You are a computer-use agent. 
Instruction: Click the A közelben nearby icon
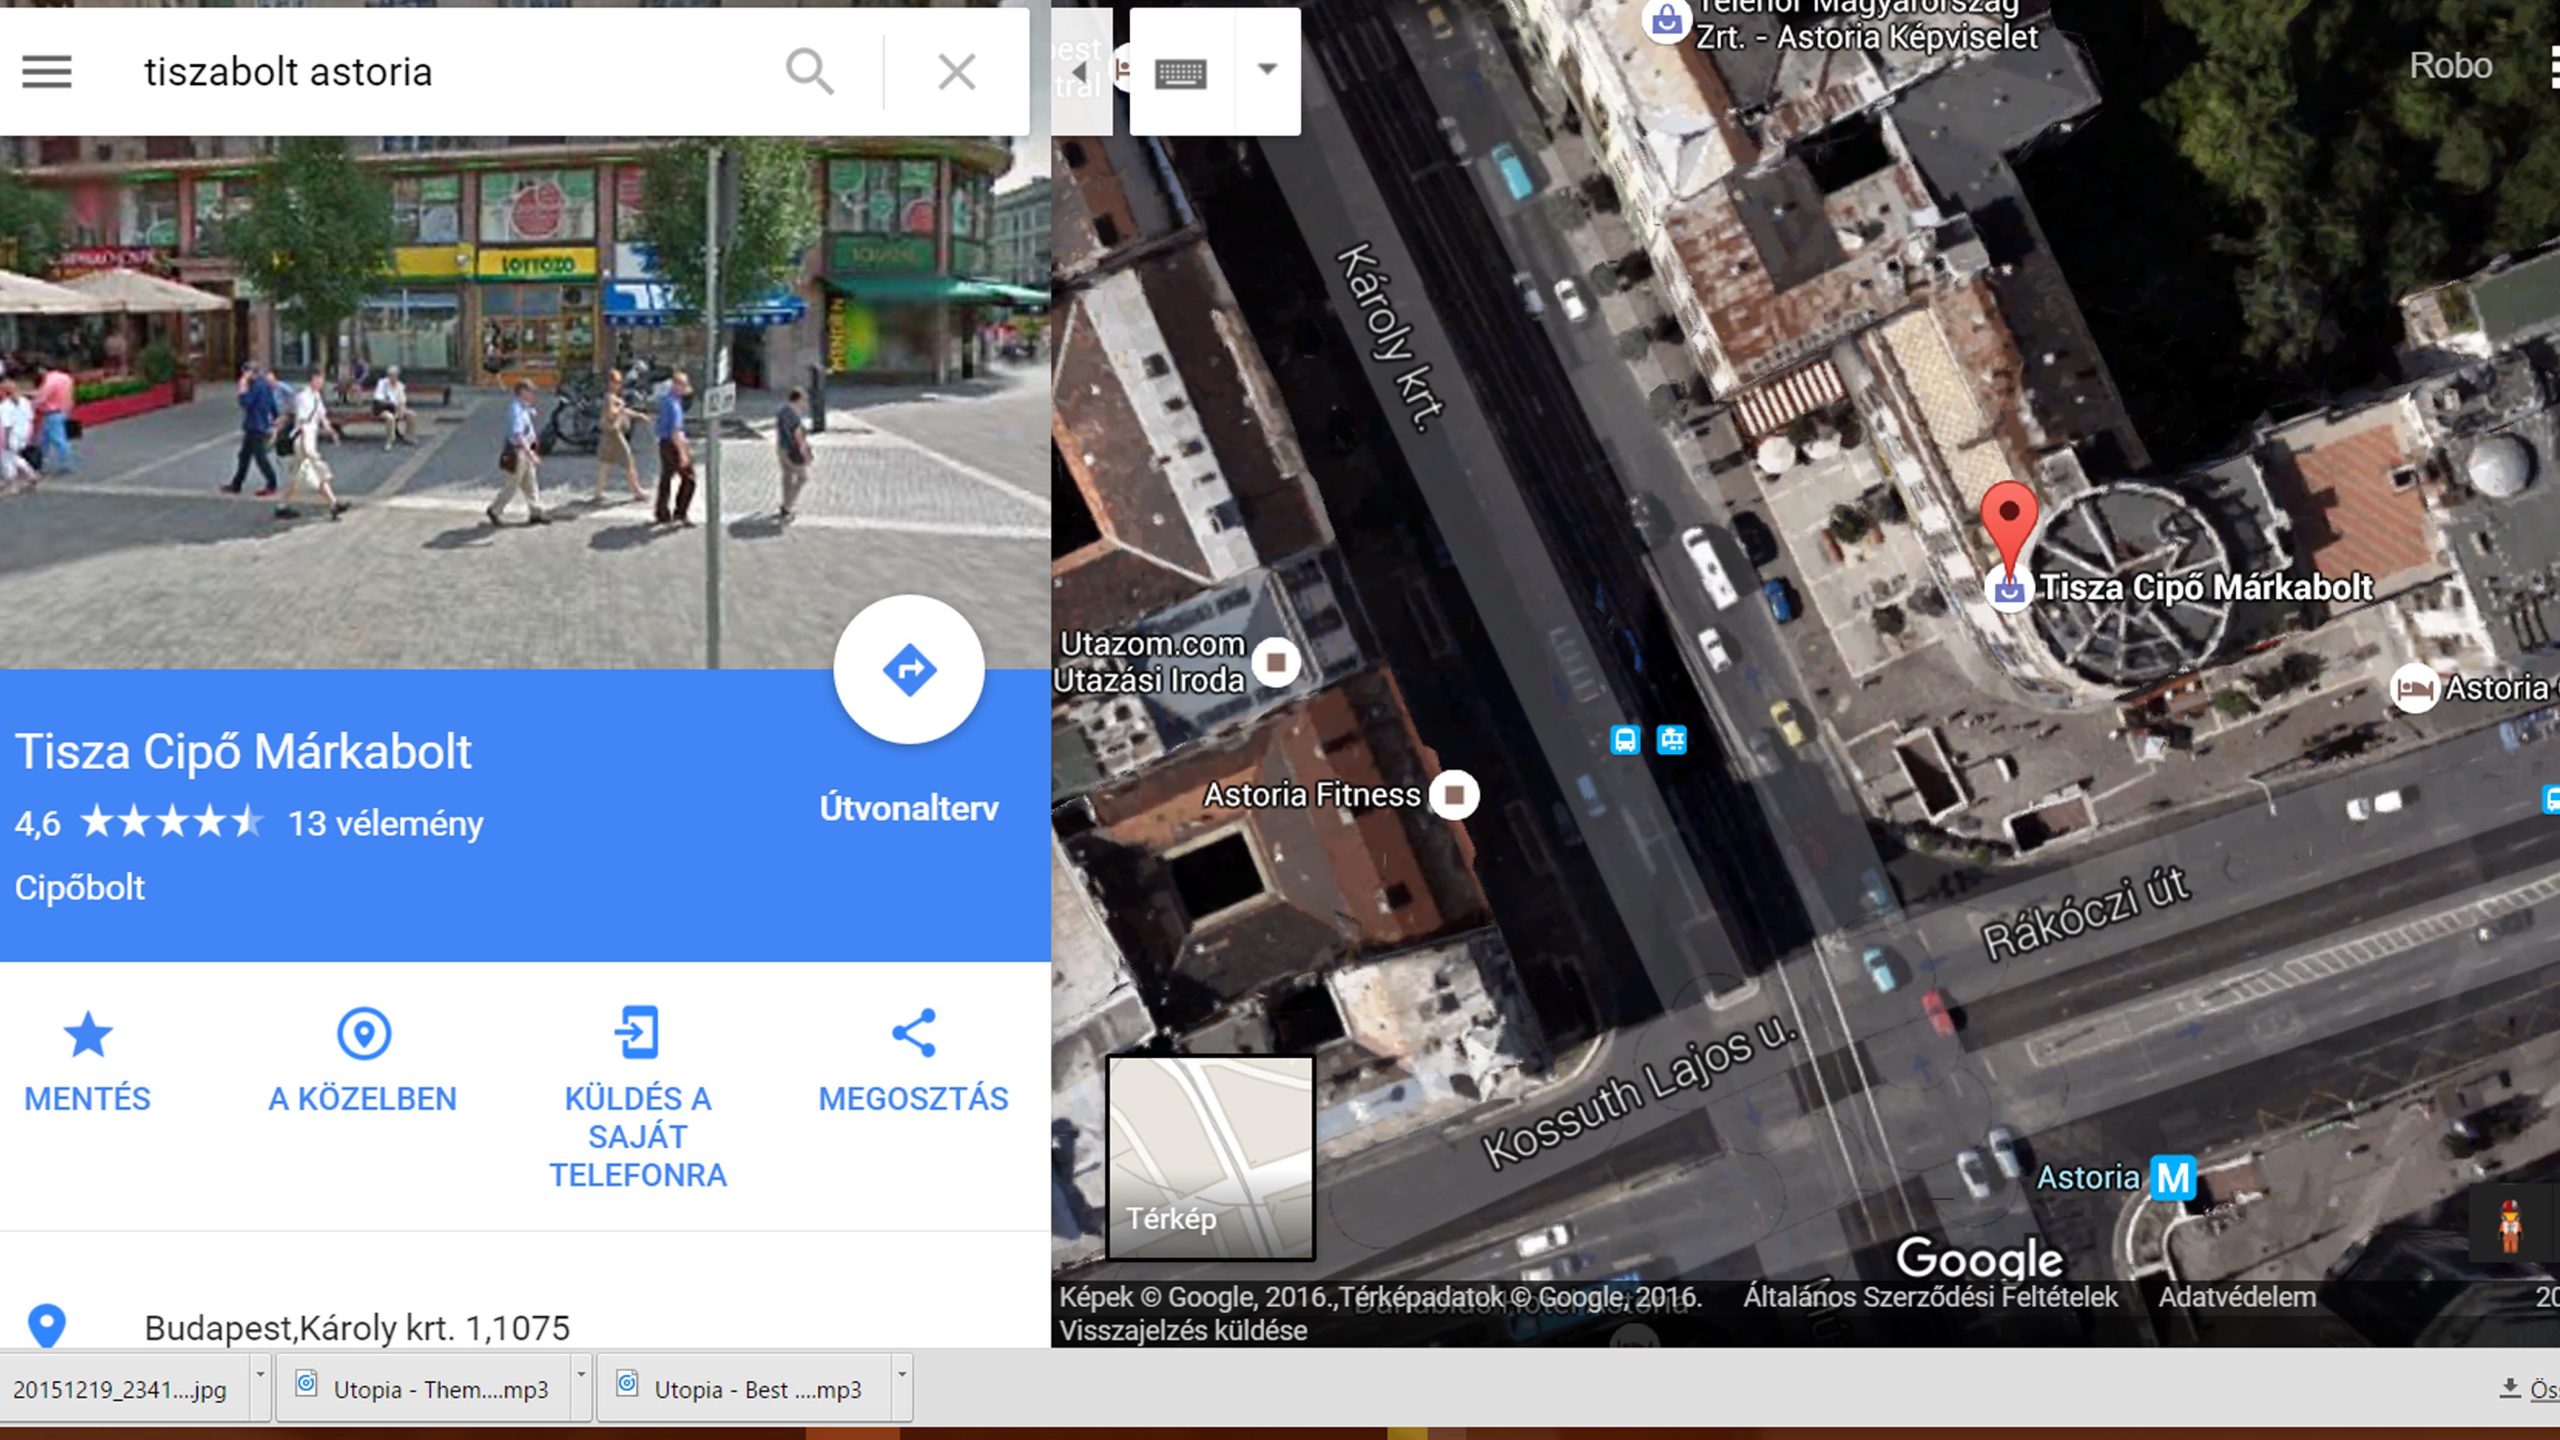pos(363,1035)
